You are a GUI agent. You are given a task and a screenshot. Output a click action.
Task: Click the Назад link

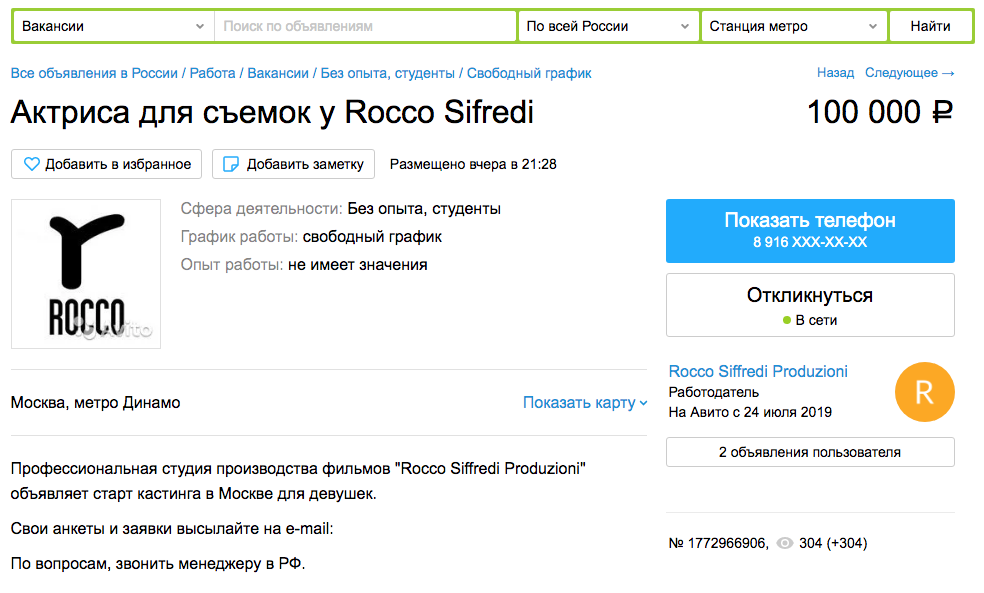coord(835,73)
